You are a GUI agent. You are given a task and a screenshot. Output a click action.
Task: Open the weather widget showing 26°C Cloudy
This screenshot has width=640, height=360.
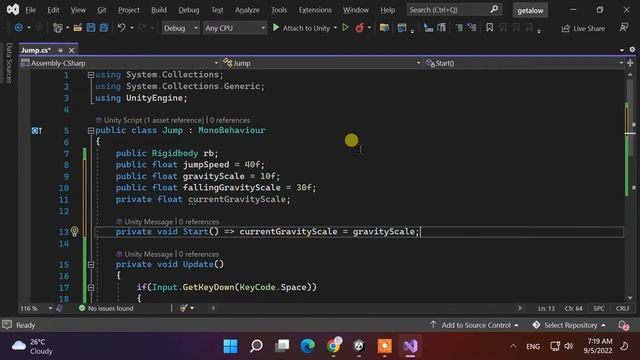32,346
